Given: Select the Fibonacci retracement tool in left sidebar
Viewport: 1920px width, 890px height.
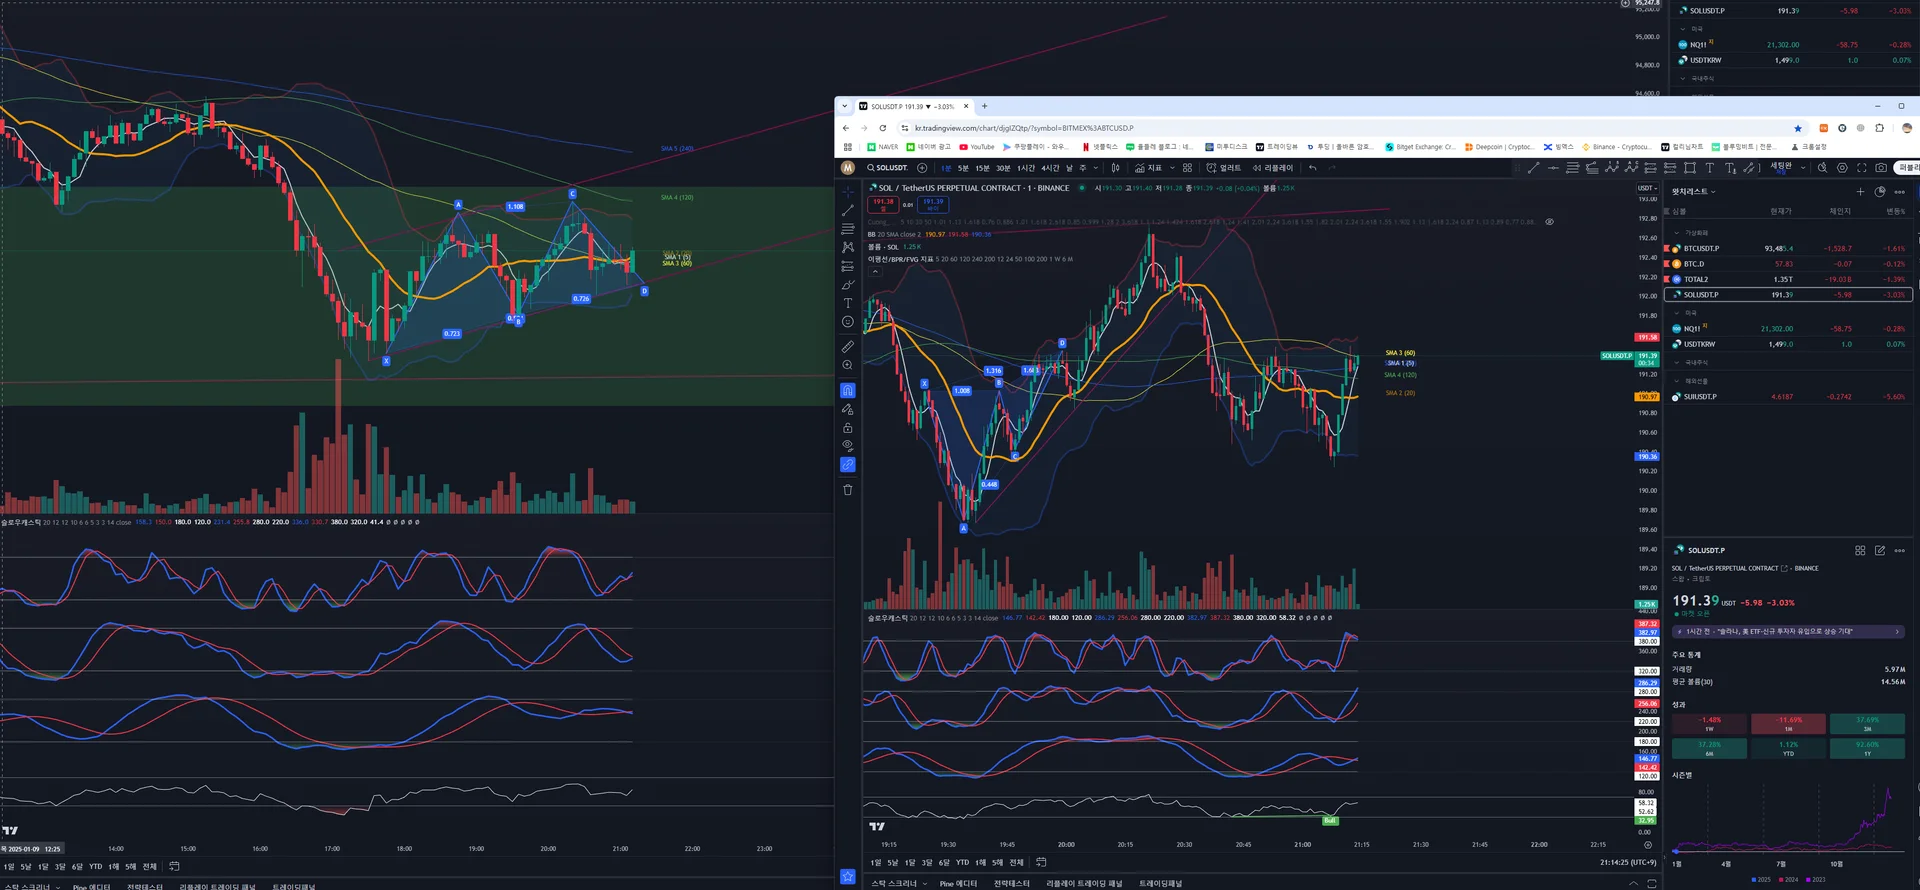Looking at the screenshot, I should tap(848, 229).
